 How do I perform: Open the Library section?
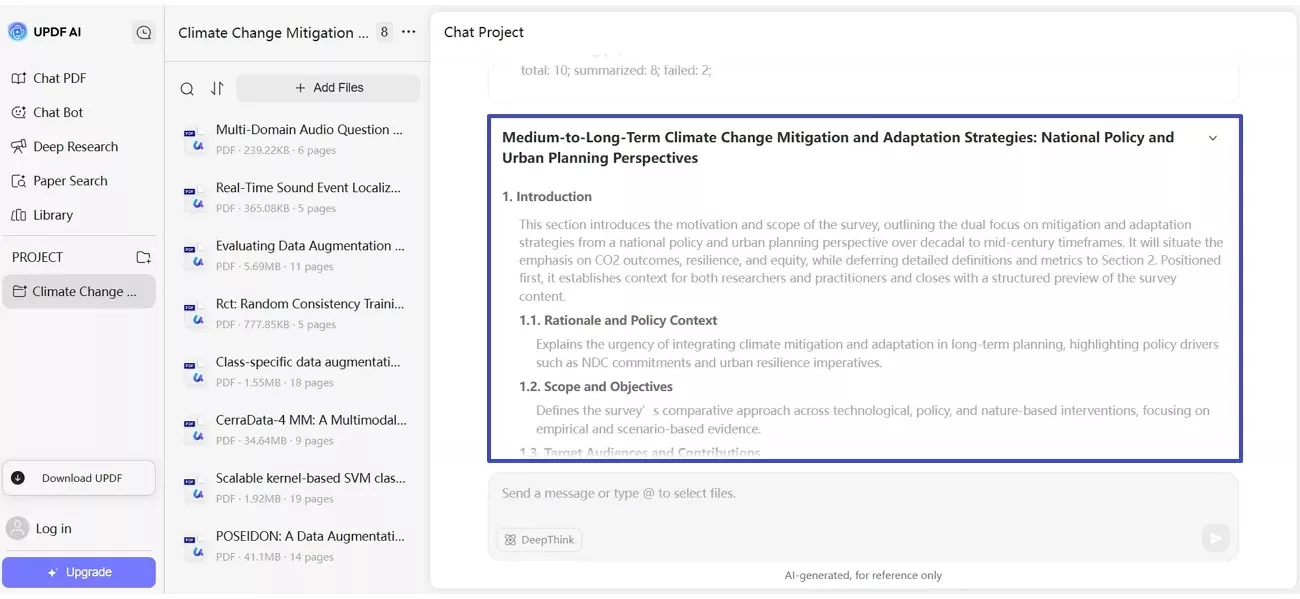click(x=53, y=215)
